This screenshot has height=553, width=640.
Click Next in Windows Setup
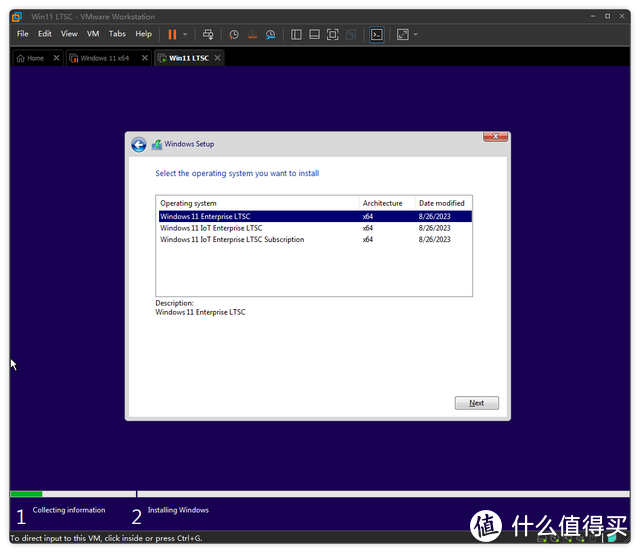pyautogui.click(x=476, y=403)
